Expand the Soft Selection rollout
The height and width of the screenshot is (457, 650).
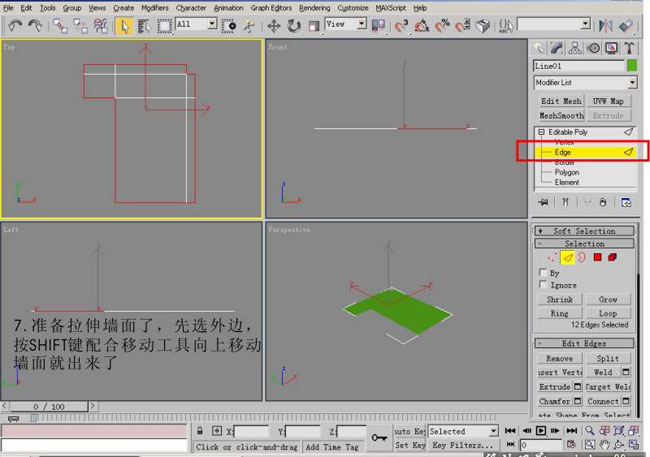[x=584, y=231]
